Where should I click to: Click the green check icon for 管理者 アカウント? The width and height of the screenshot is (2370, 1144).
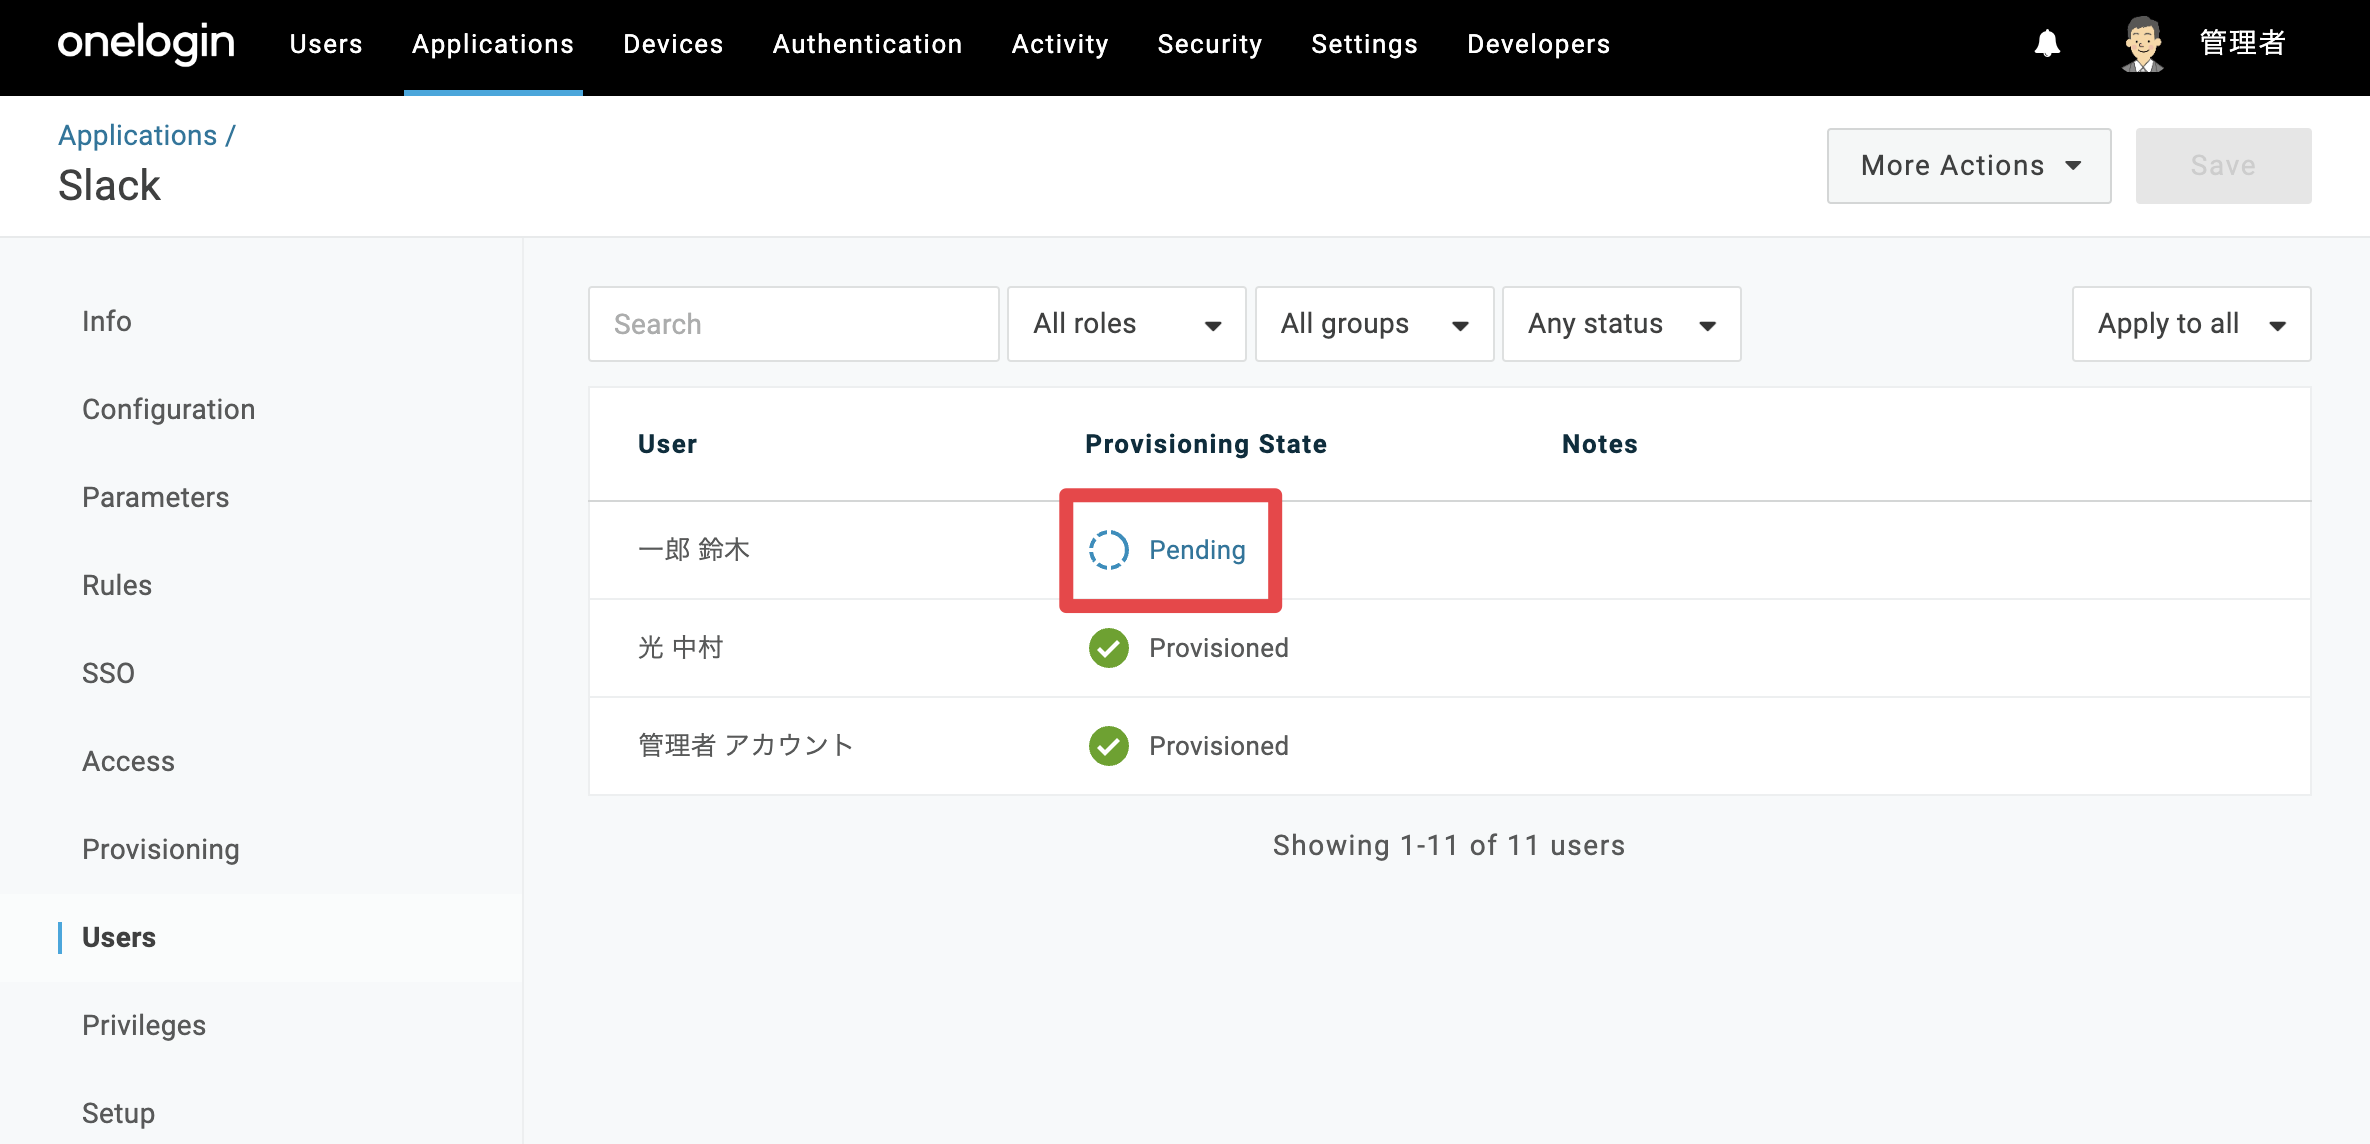(1108, 746)
